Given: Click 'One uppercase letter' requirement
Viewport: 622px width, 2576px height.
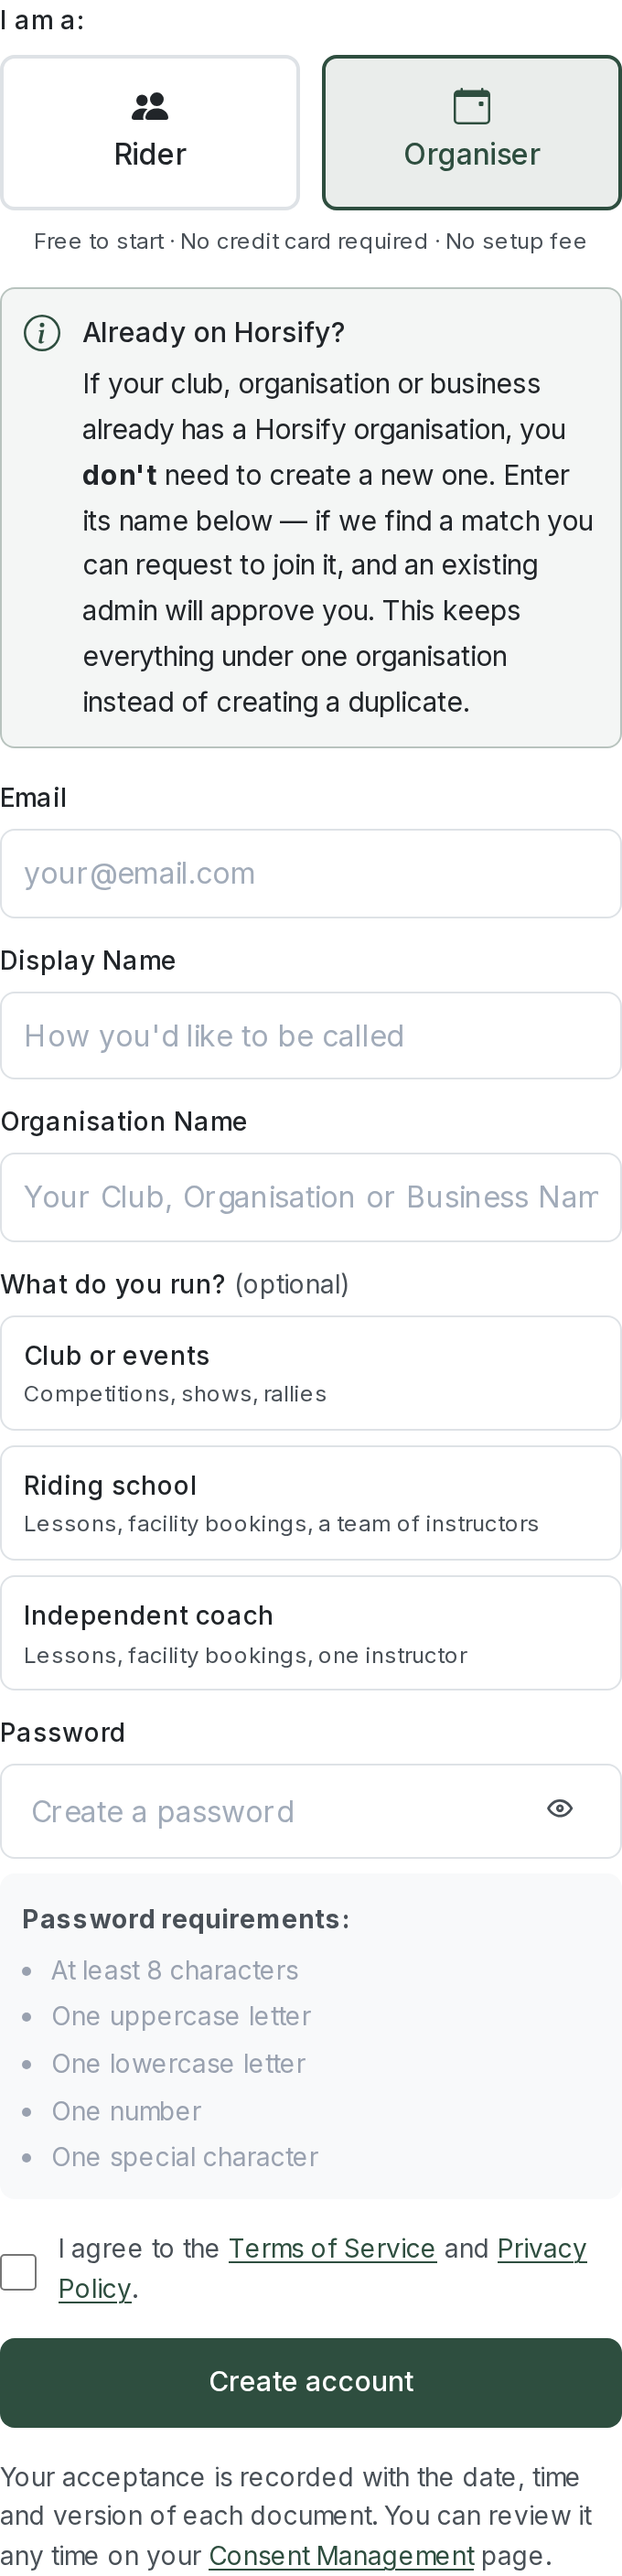Looking at the screenshot, I should tap(181, 2017).
